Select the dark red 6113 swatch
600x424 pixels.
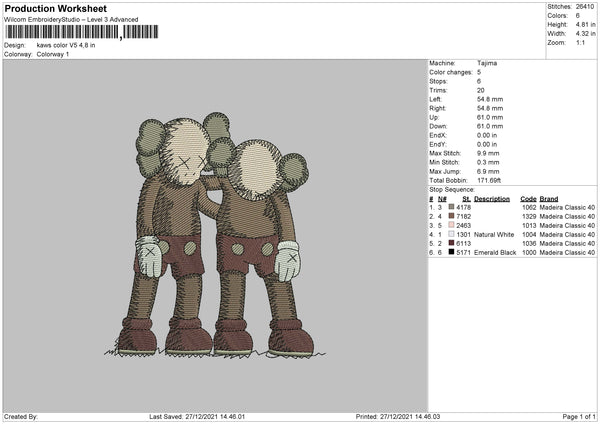click(451, 243)
